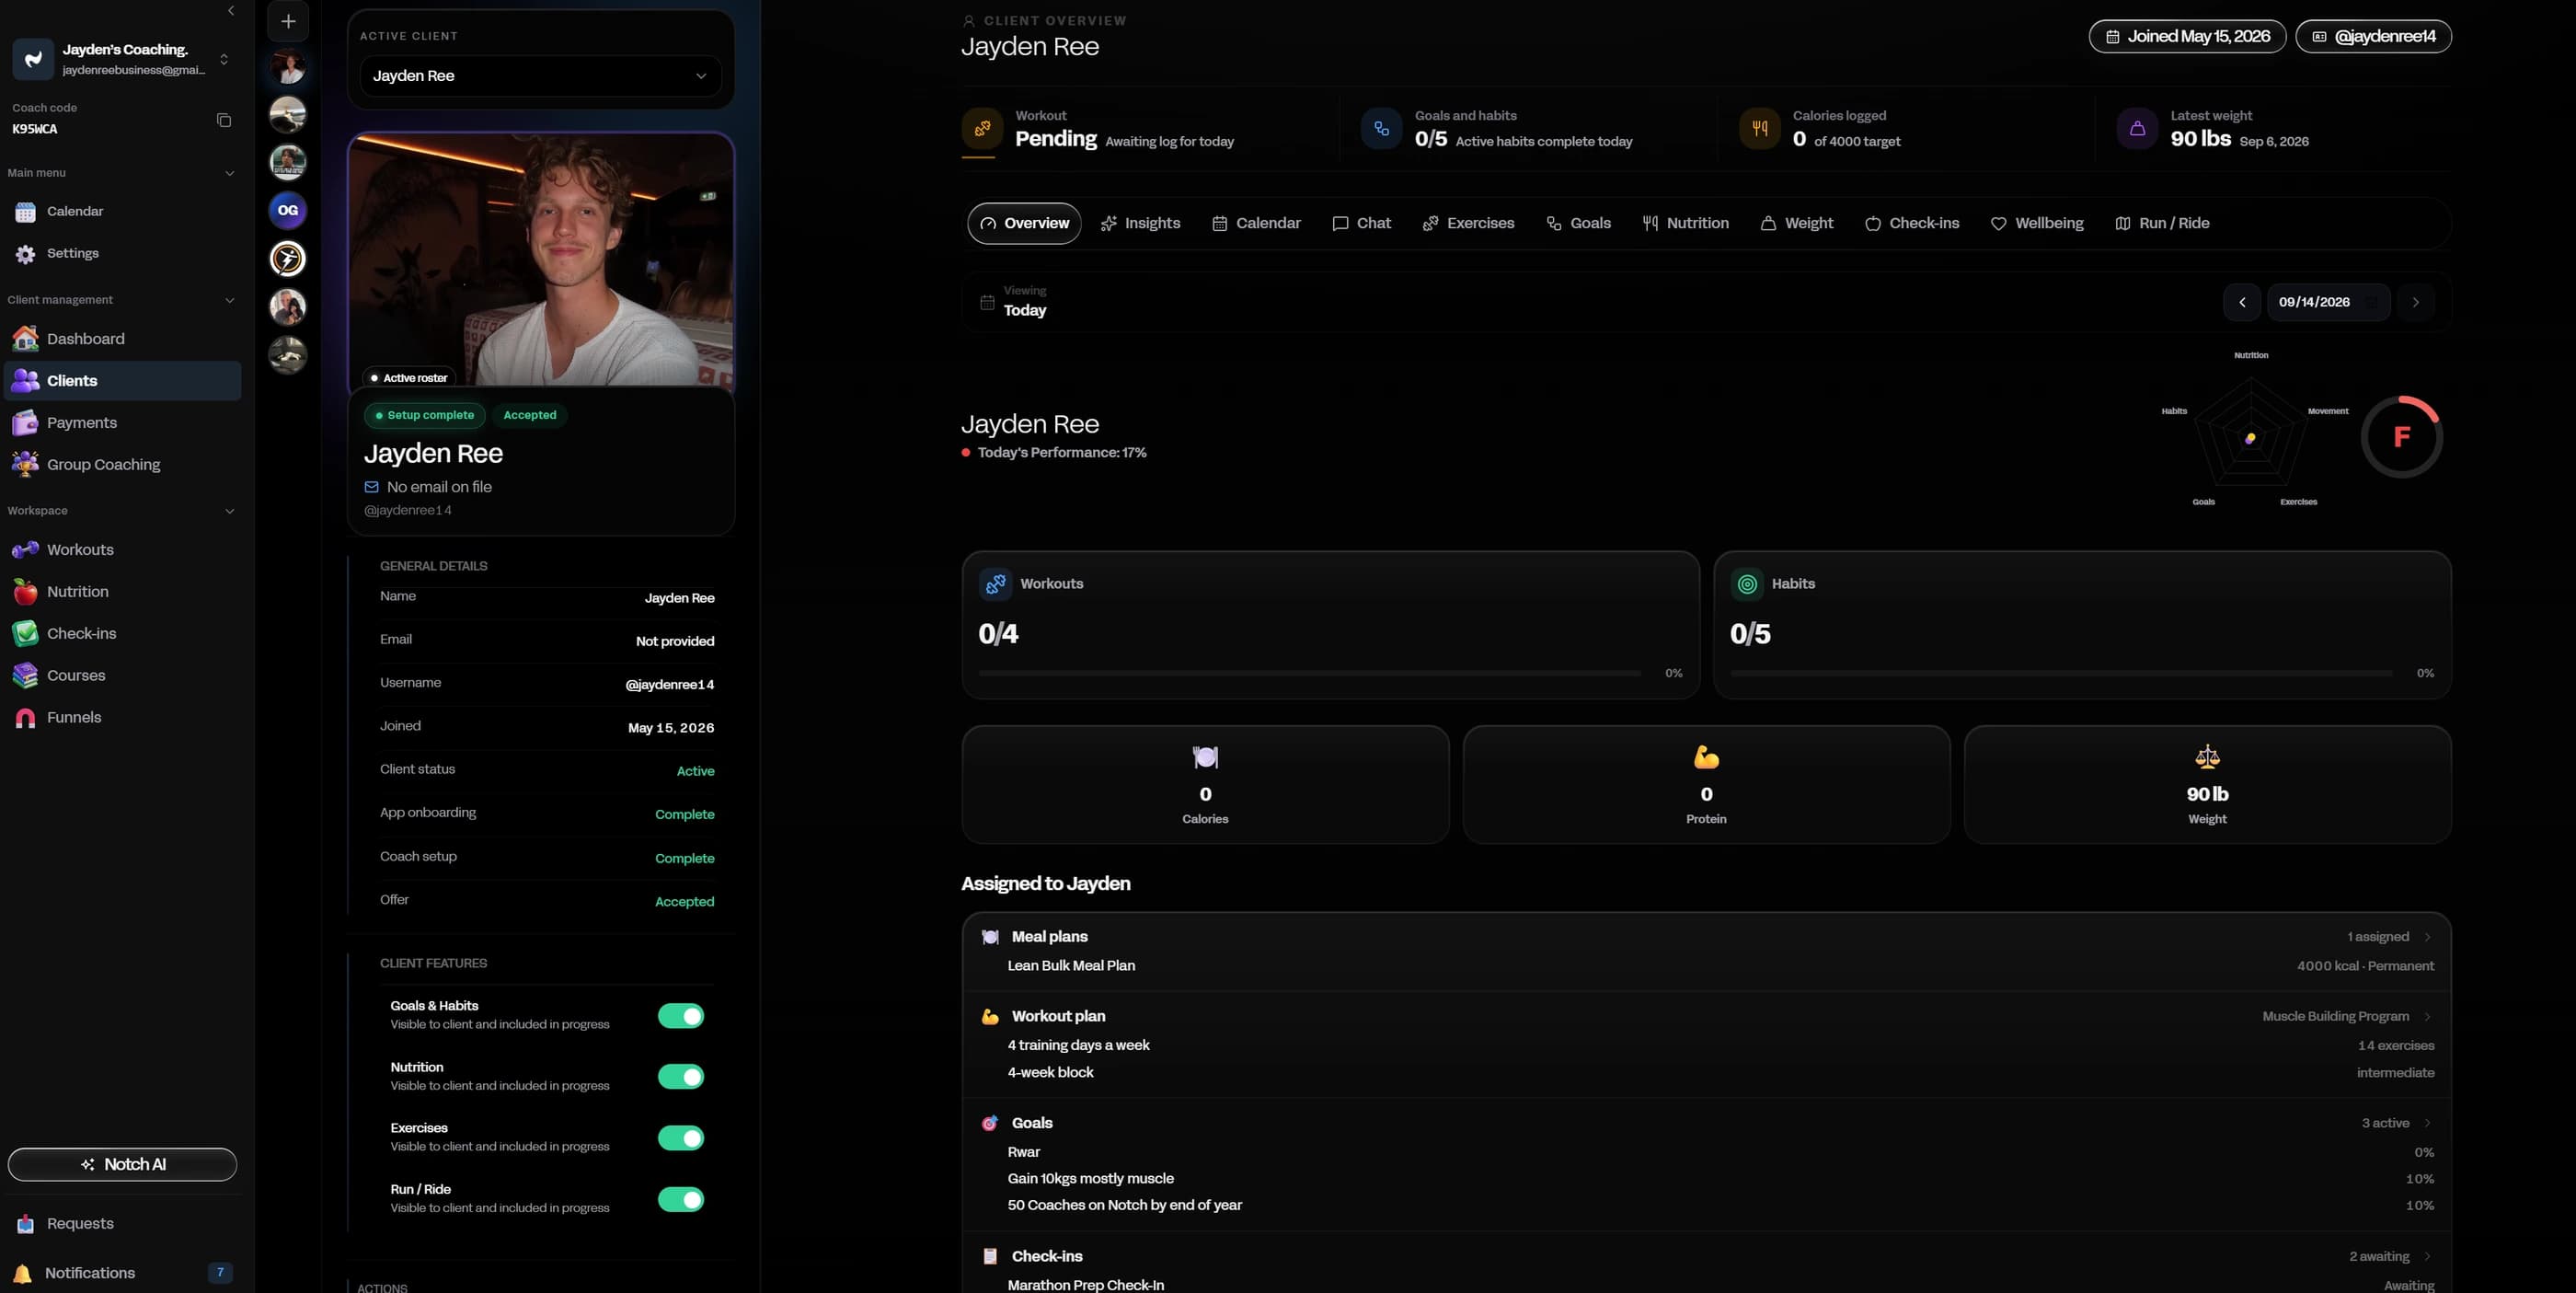
Task: Collapse the Workspace section
Action: 230,511
